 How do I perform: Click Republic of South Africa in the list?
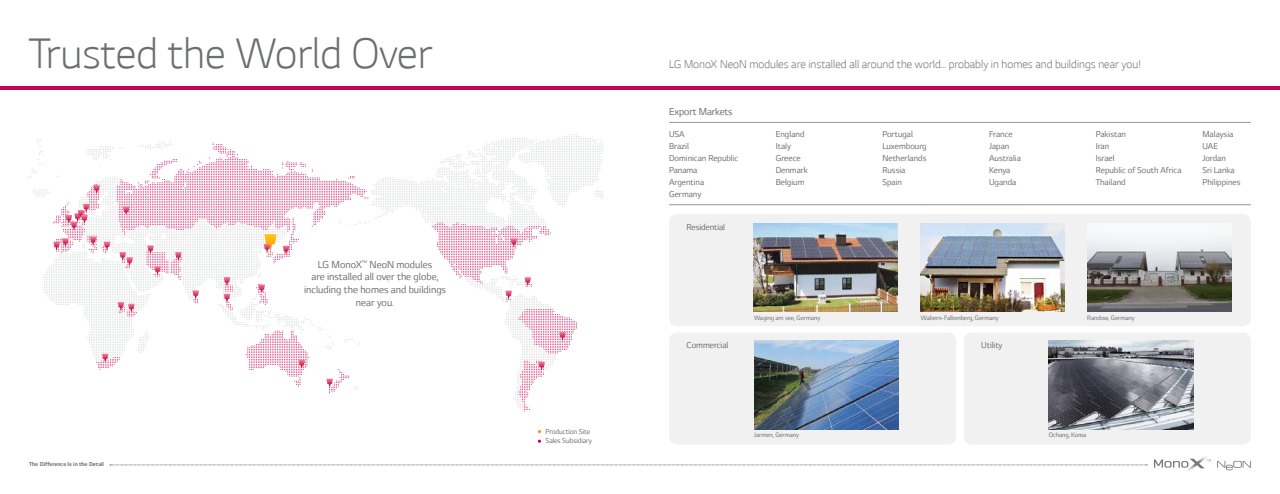point(1138,170)
